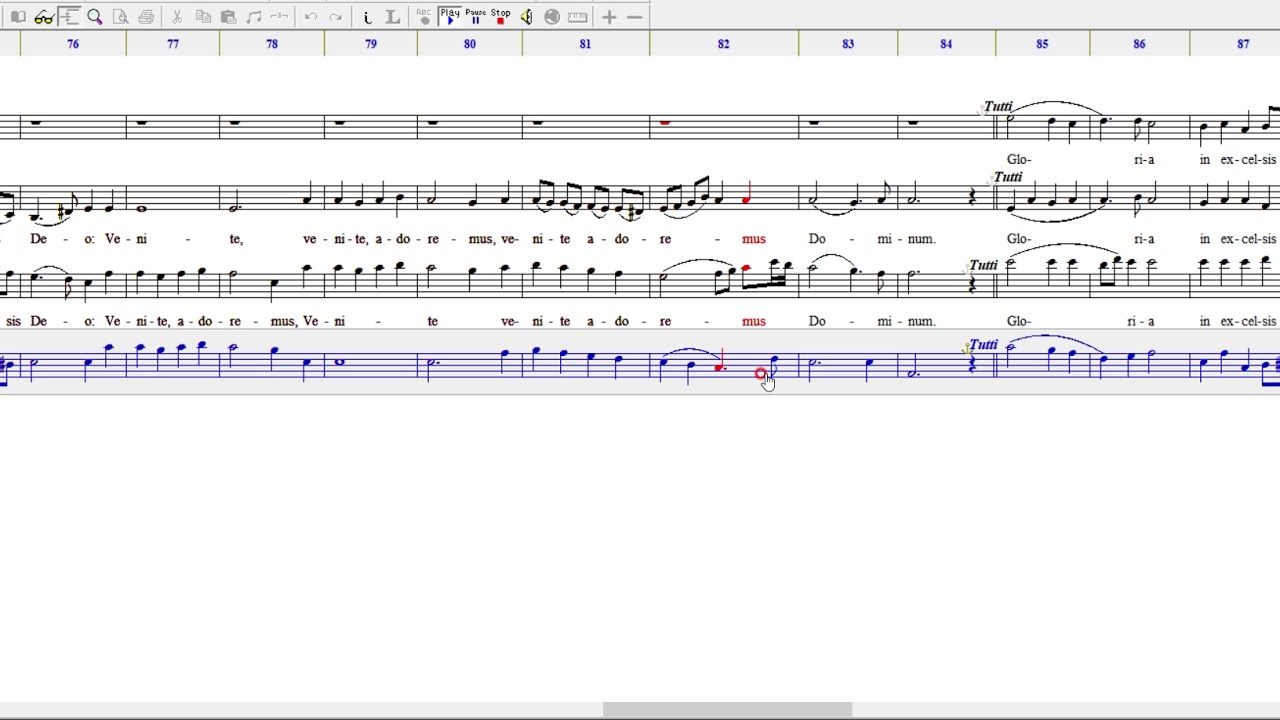The height and width of the screenshot is (720, 1280).
Task: Click the open book icon in toolbar
Action: coord(18,17)
